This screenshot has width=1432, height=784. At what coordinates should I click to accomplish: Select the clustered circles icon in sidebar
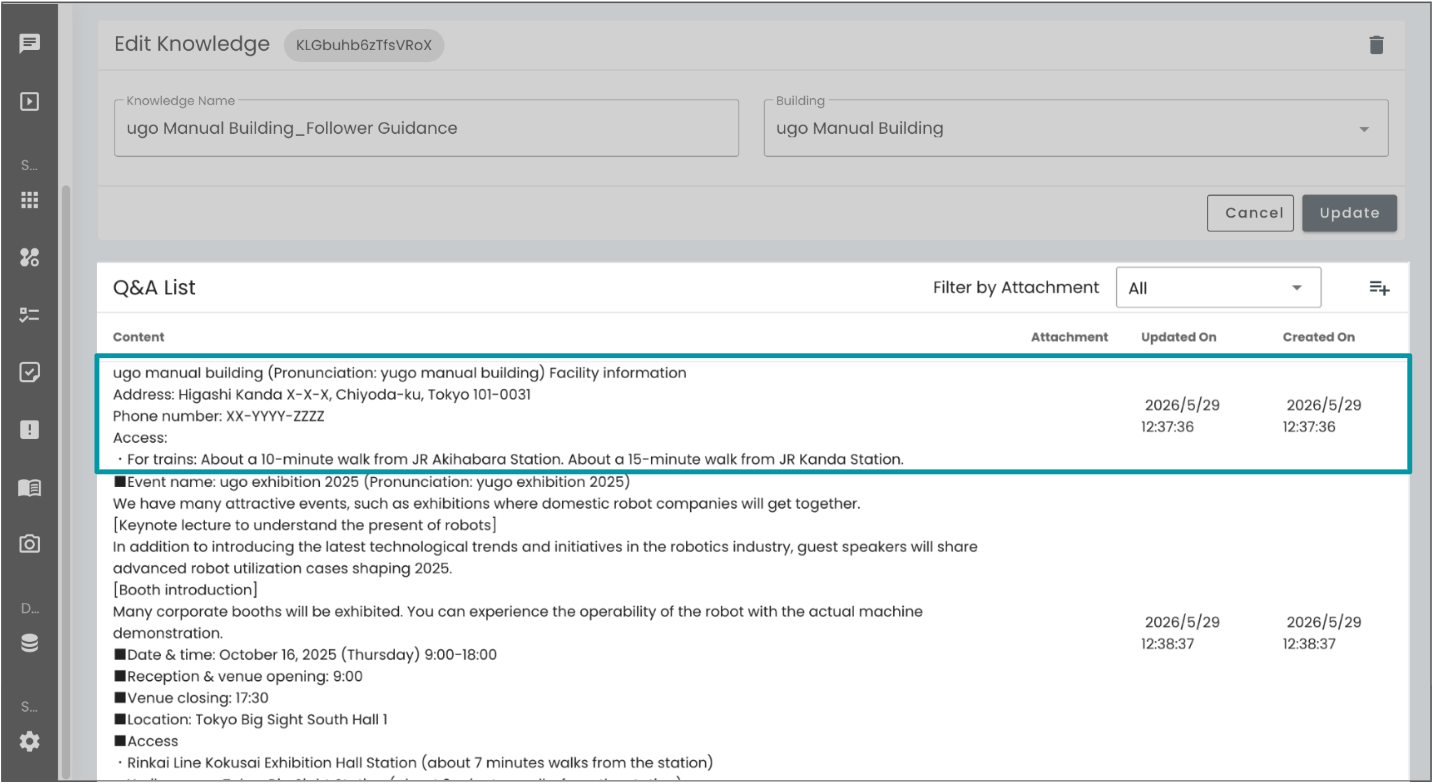[x=30, y=257]
